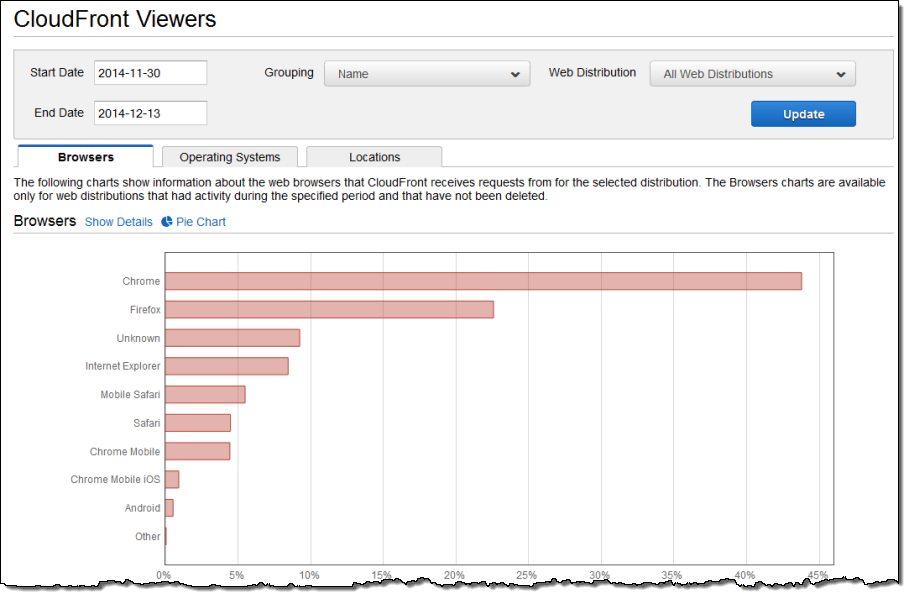Image resolution: width=910 pixels, height=597 pixels.
Task: Click the Mobile Safari axis label
Action: pos(130,395)
